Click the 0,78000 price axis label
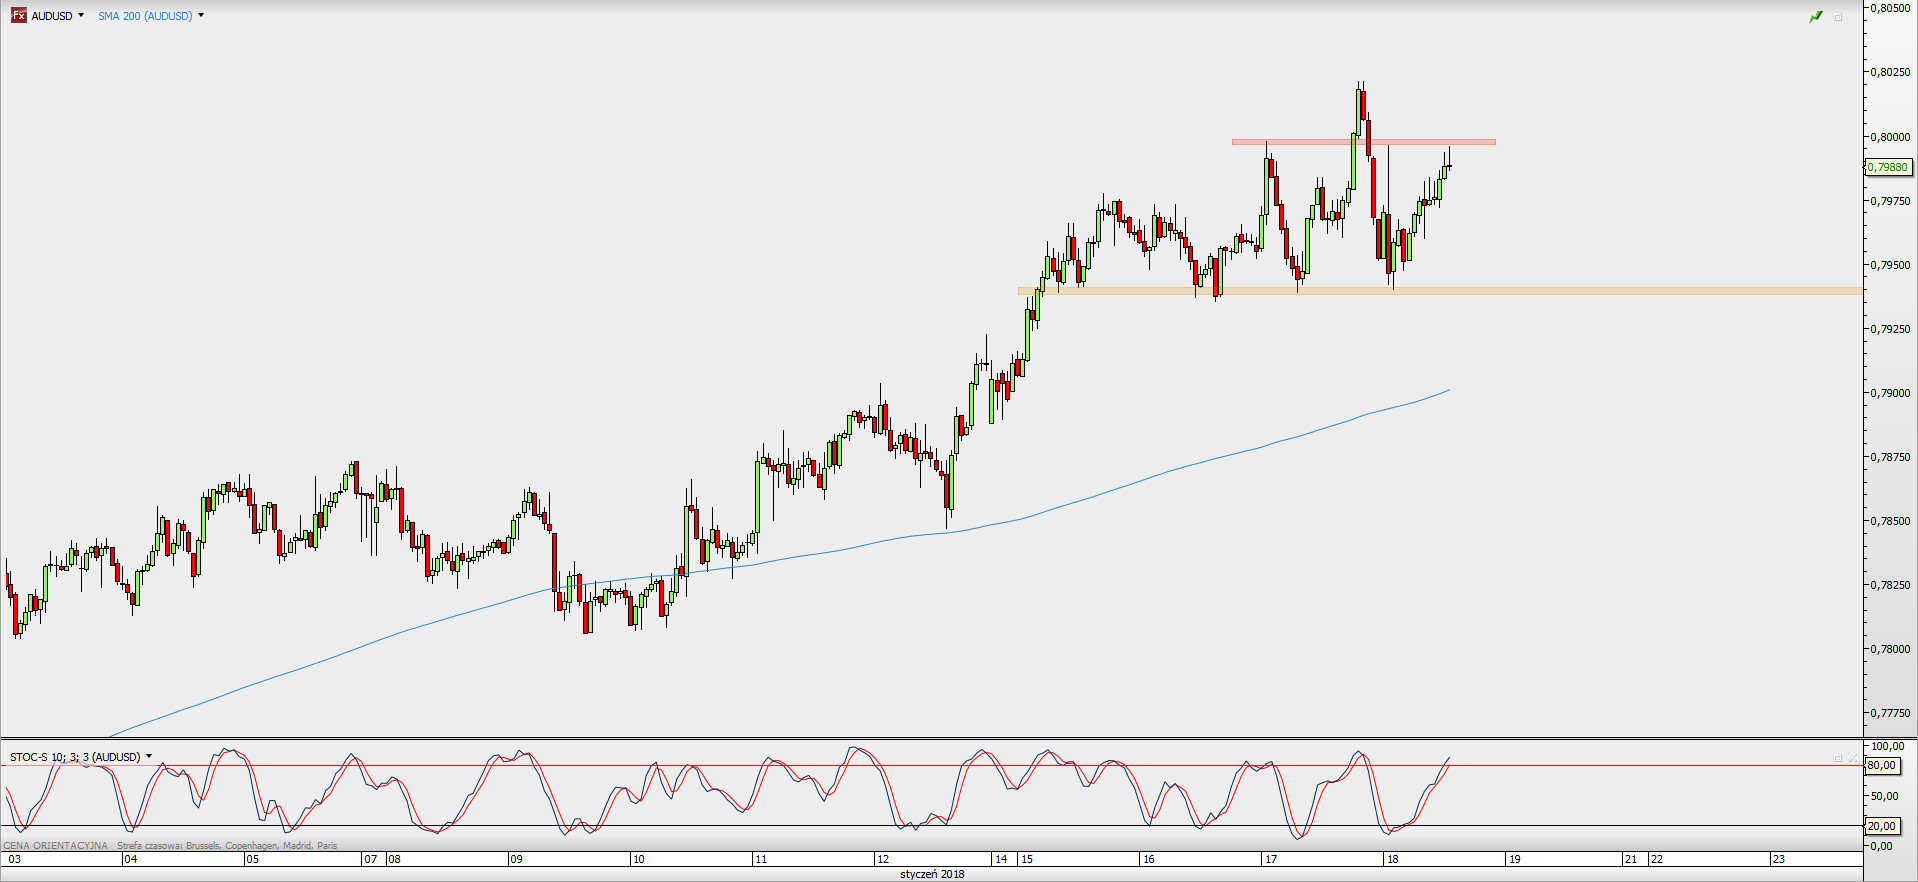The width and height of the screenshot is (1918, 882). (x=1890, y=649)
